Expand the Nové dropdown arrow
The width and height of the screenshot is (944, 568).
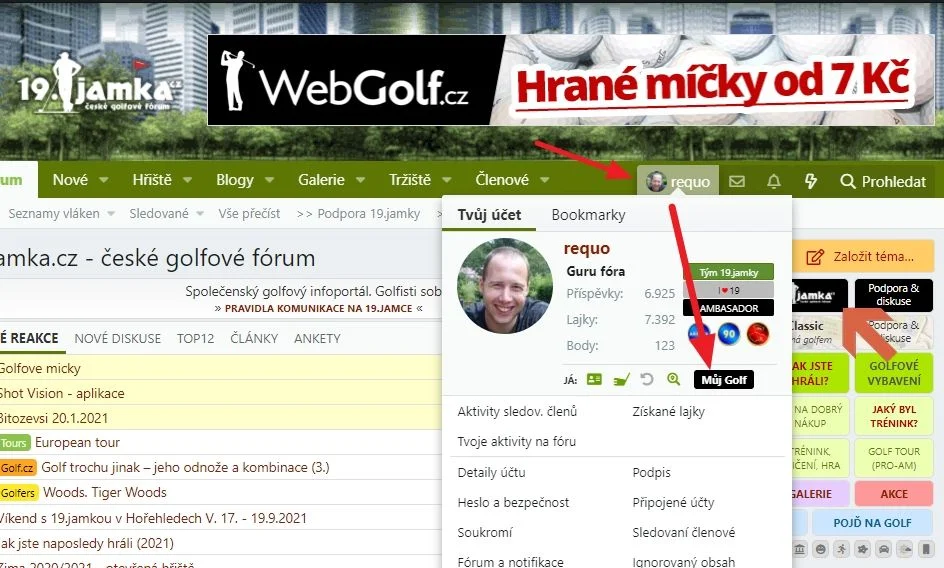[104, 180]
